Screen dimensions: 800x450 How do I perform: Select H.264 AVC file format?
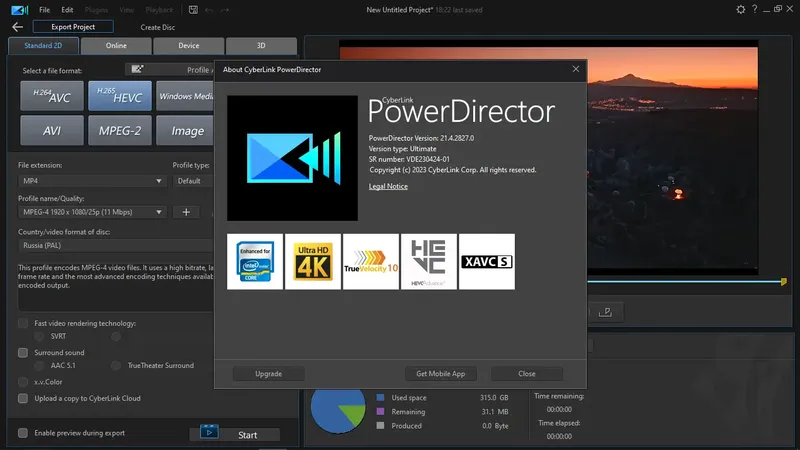click(x=52, y=96)
